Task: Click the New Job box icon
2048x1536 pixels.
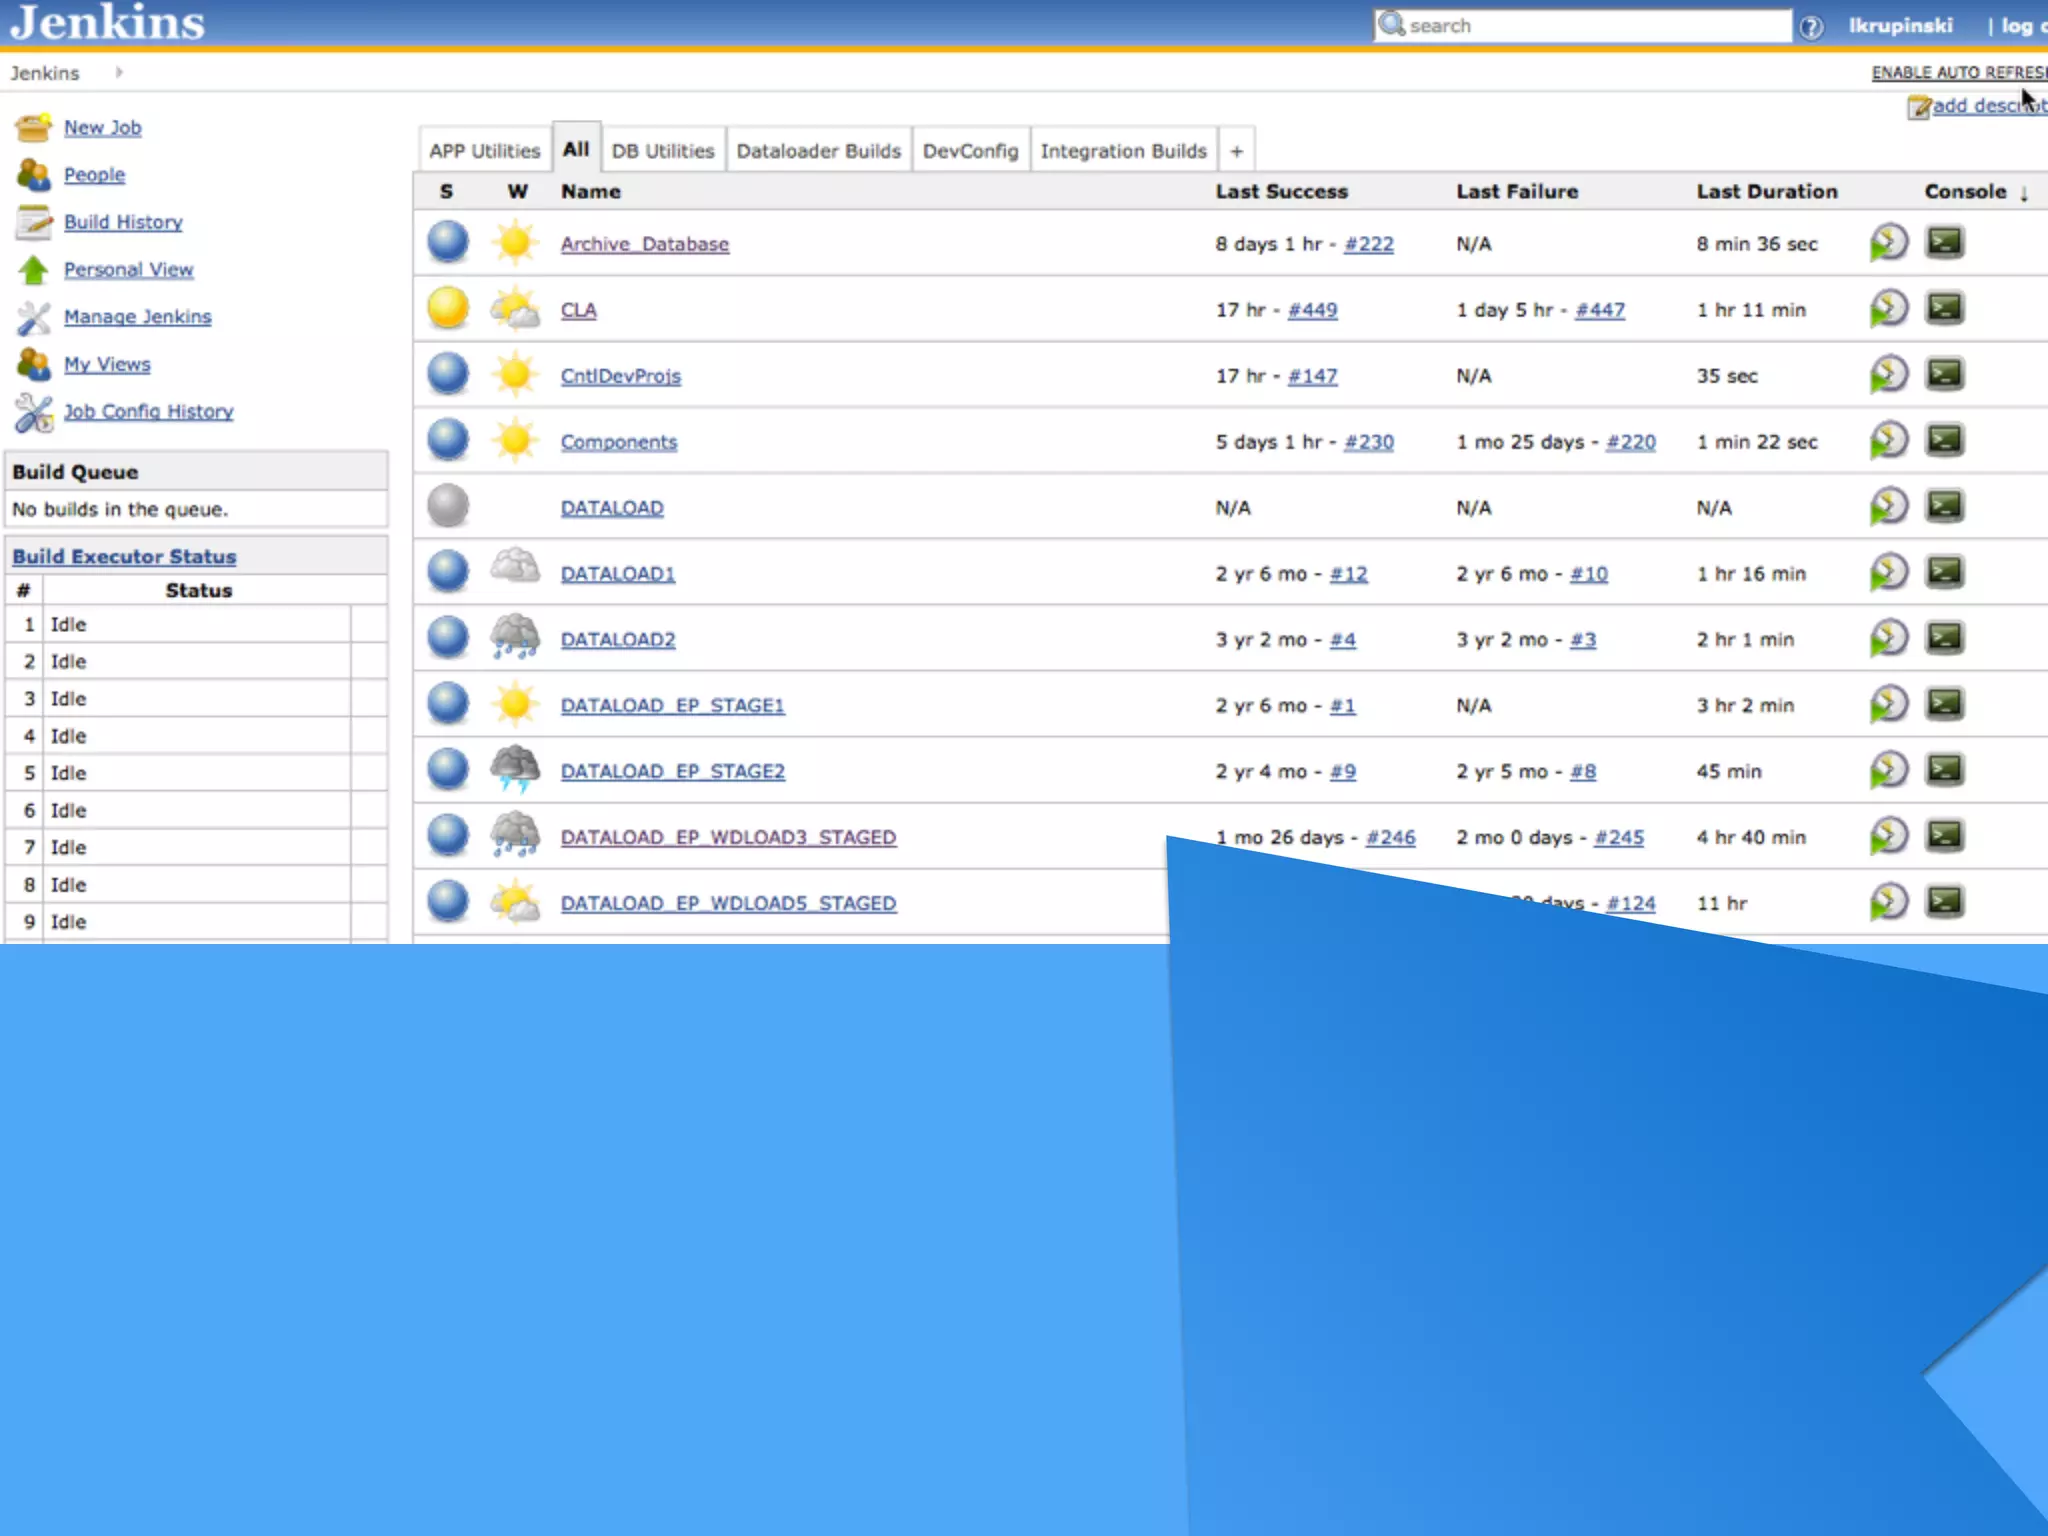Action: [x=33, y=128]
